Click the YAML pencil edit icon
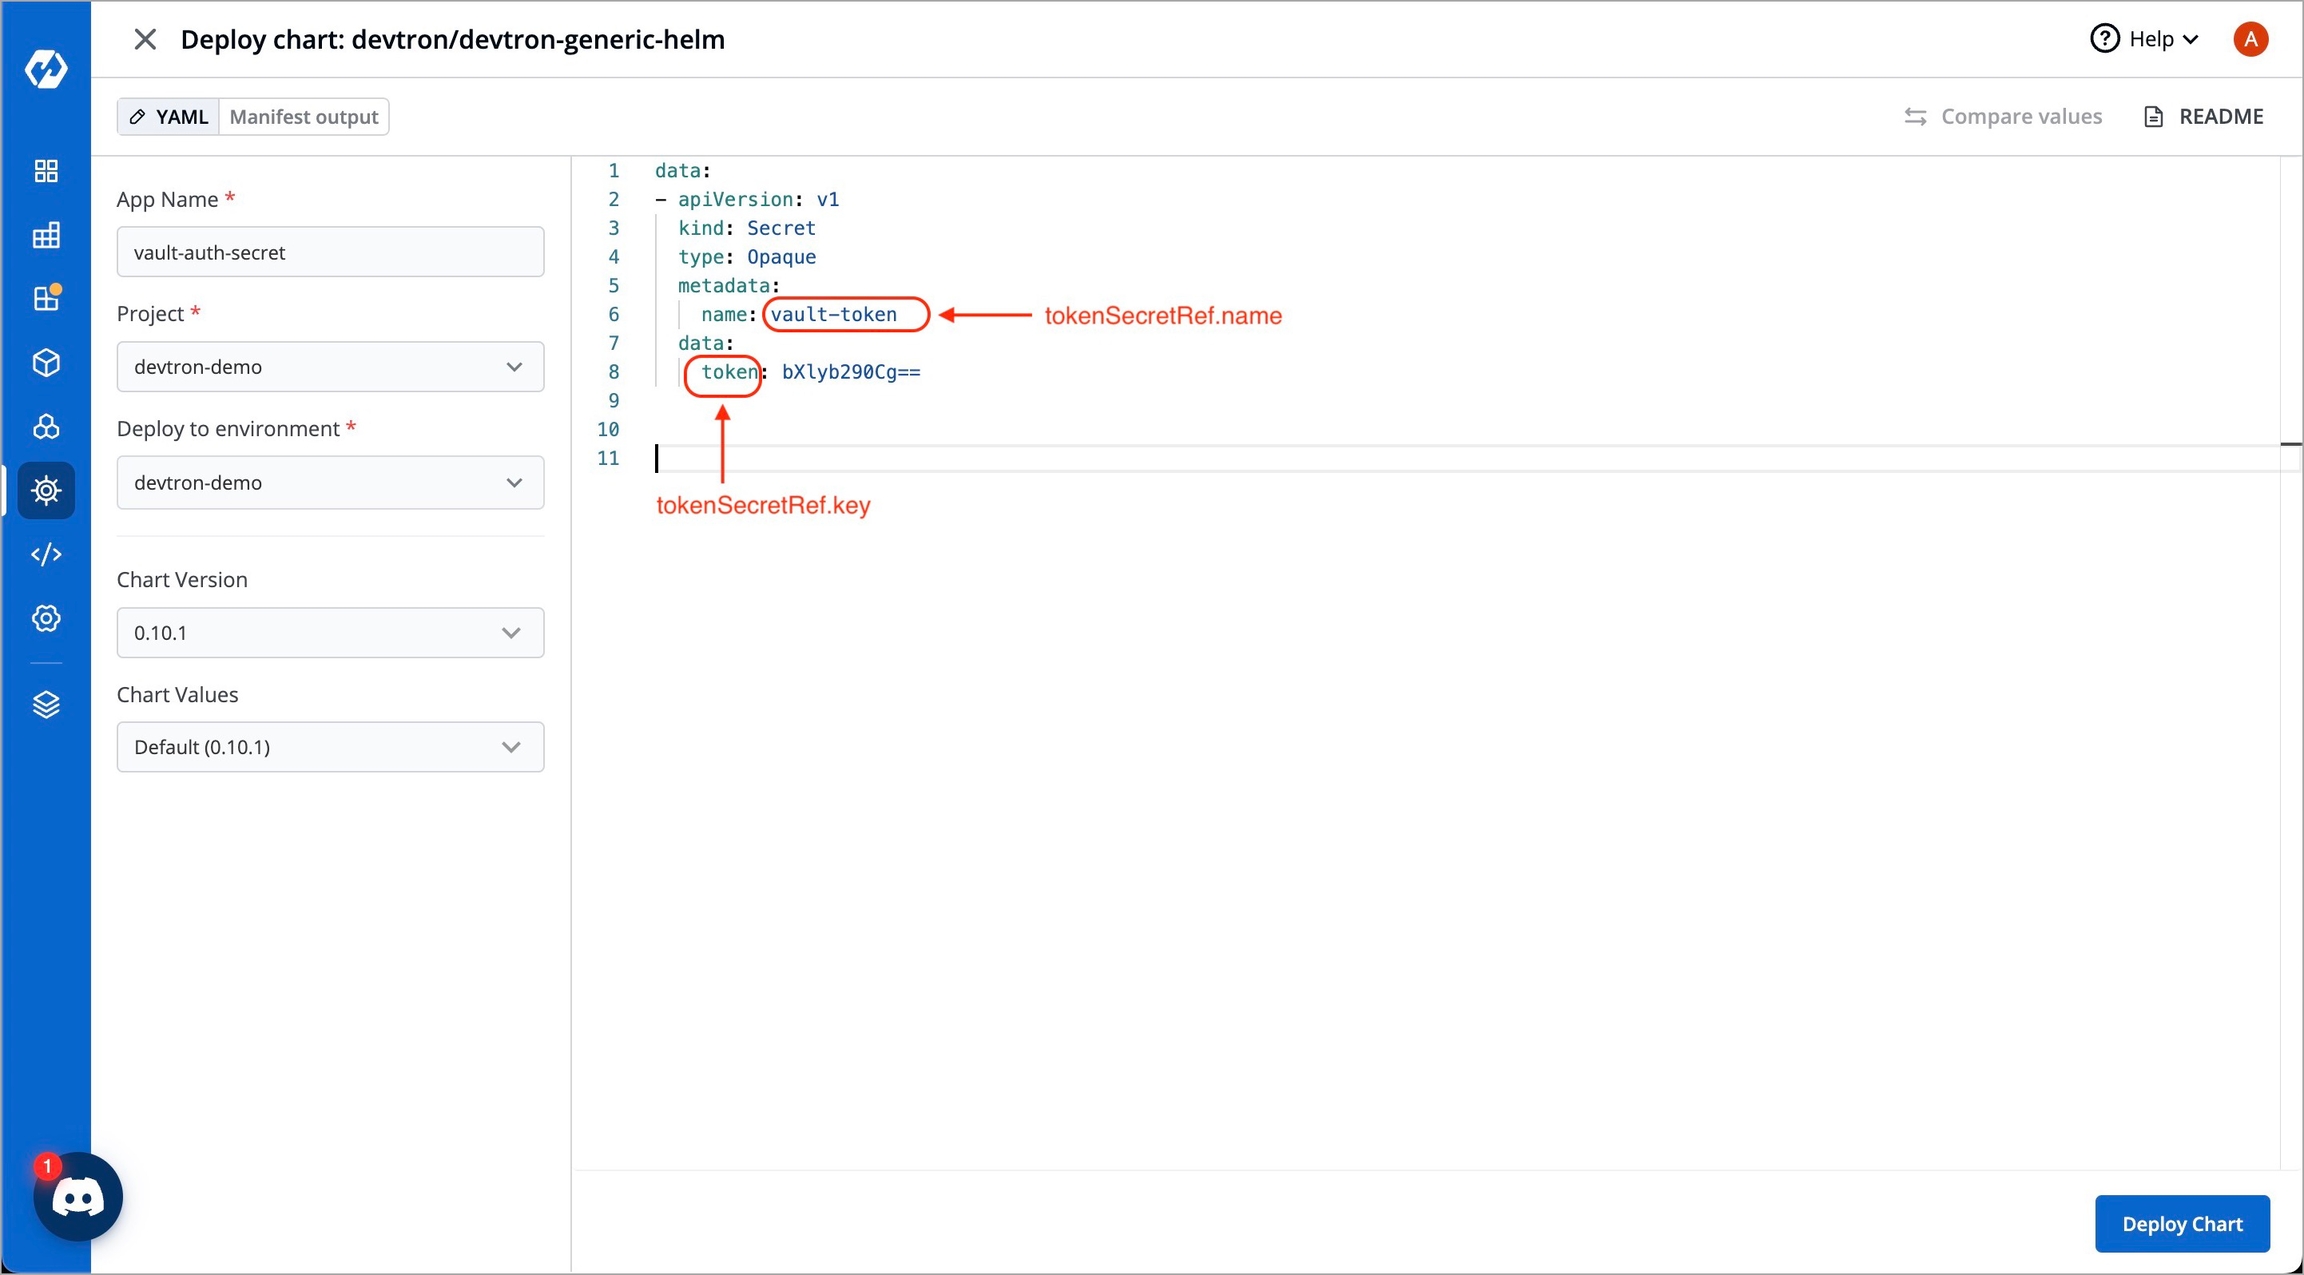Image resolution: width=2304 pixels, height=1275 pixels. [x=138, y=117]
